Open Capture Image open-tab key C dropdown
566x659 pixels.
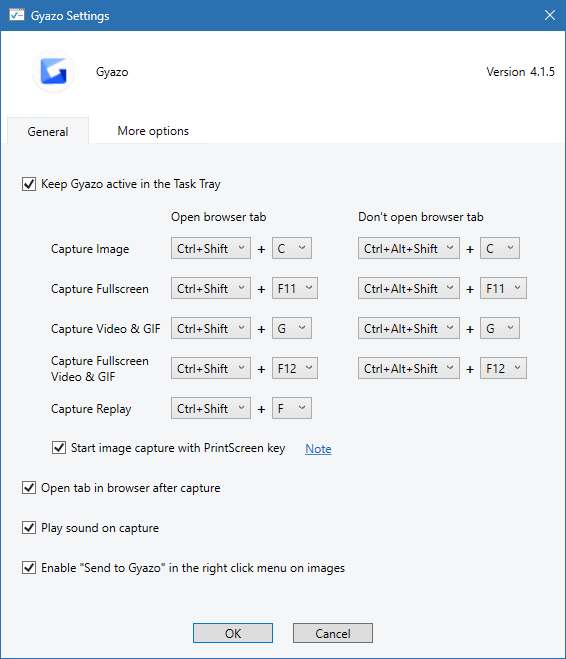point(292,248)
